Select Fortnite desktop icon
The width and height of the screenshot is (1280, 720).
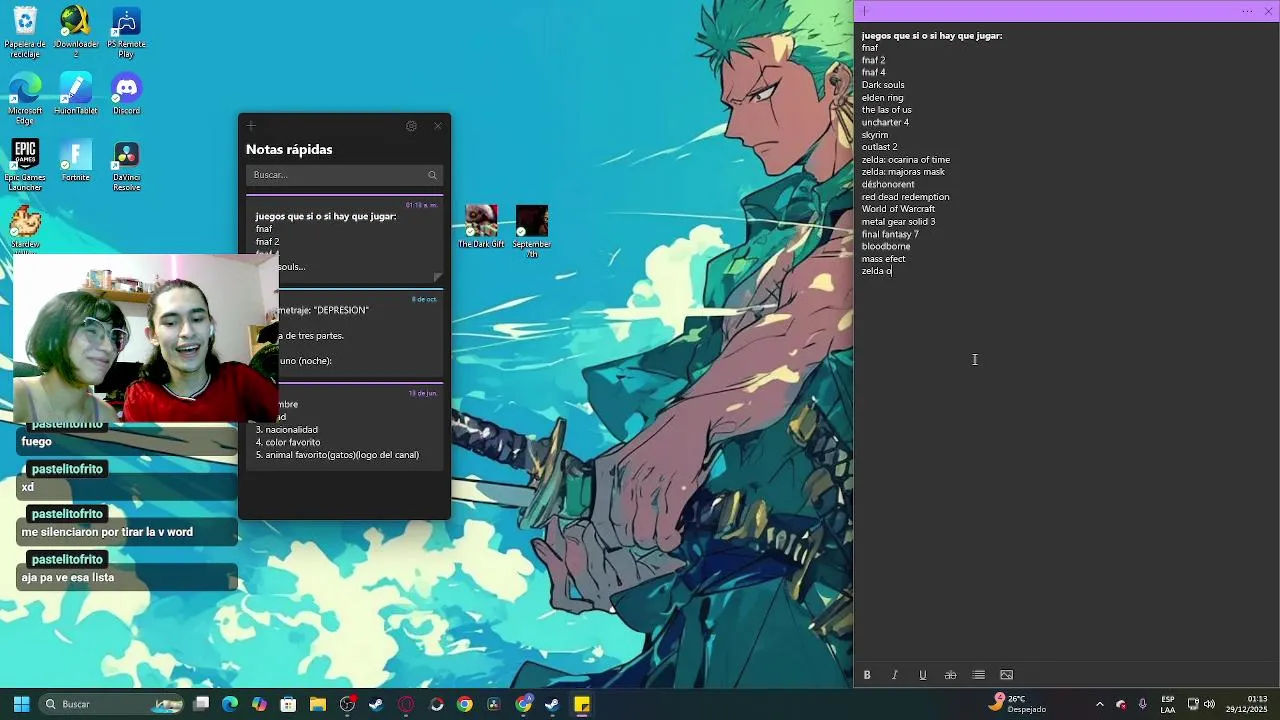[x=76, y=160]
